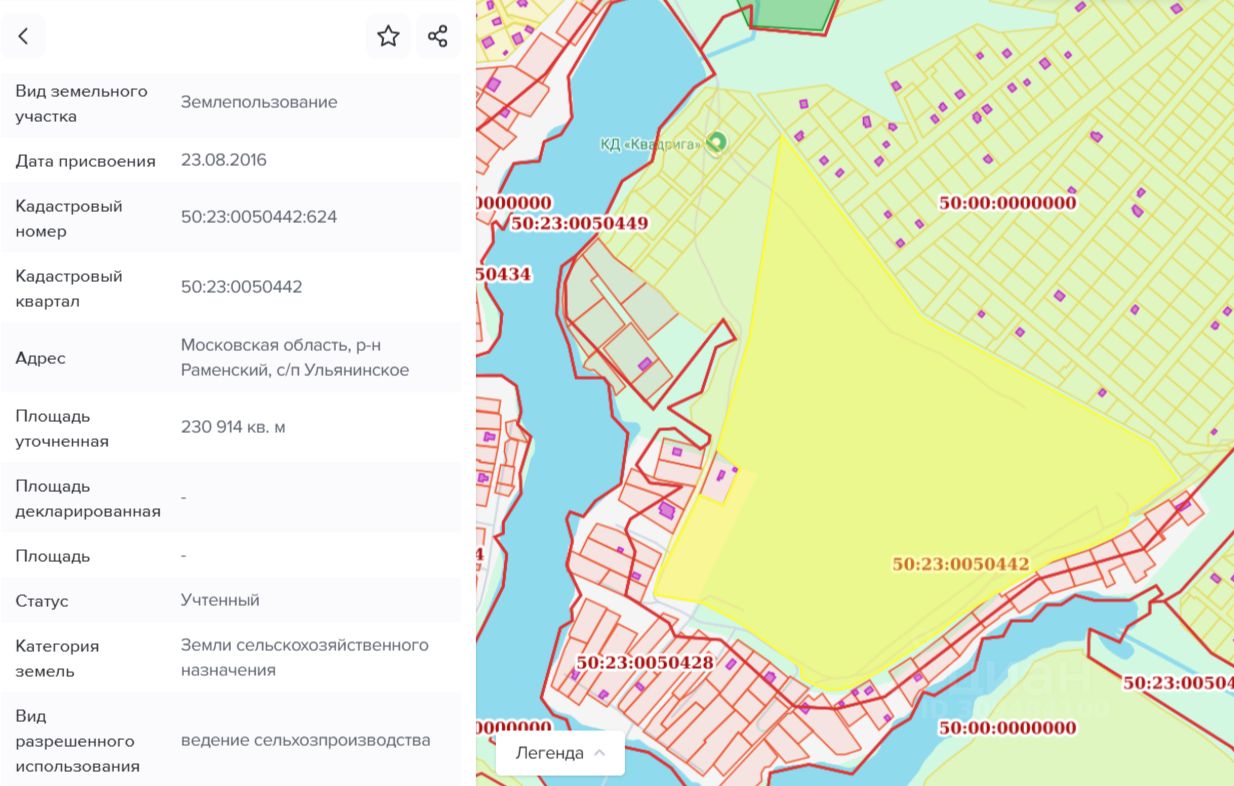Click the Учтенный status value
This screenshot has width=1234, height=786.
(x=220, y=600)
